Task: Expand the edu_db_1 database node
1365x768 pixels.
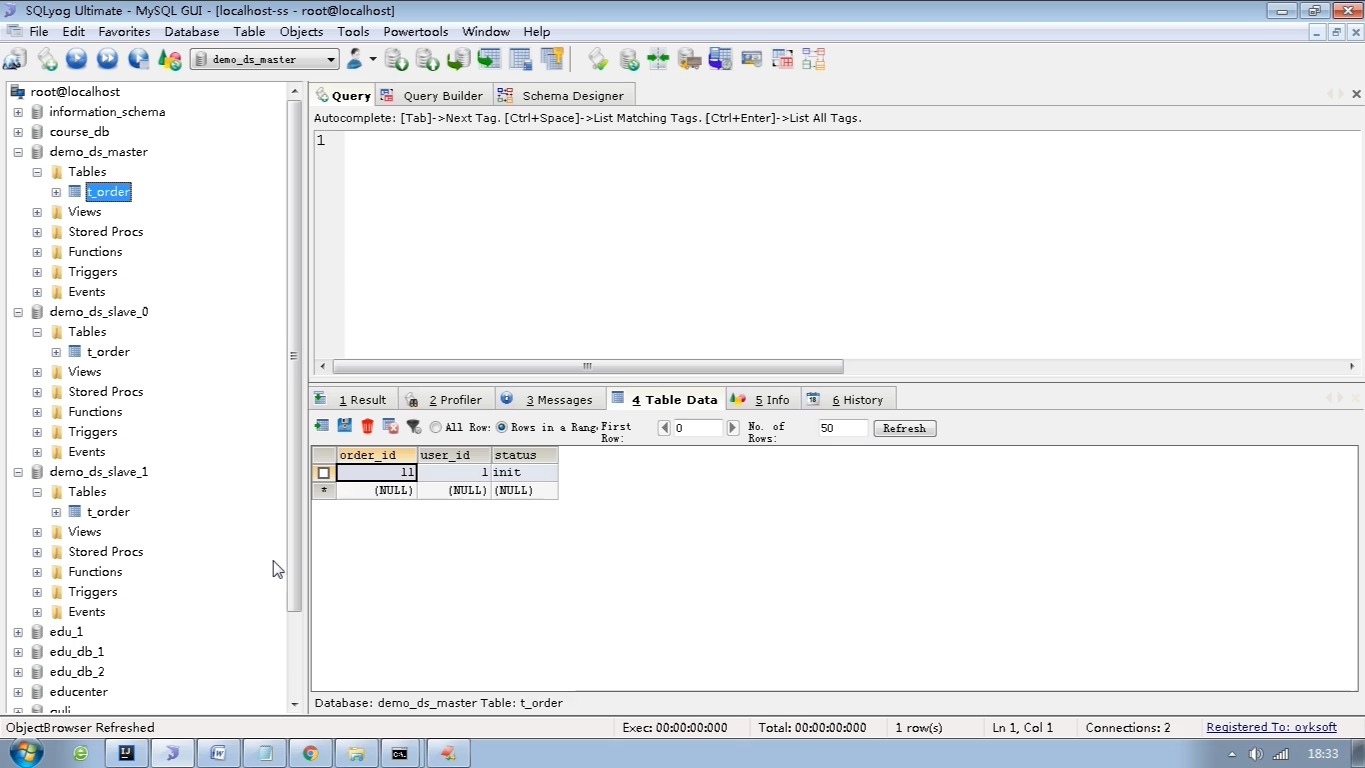Action: pos(18,652)
